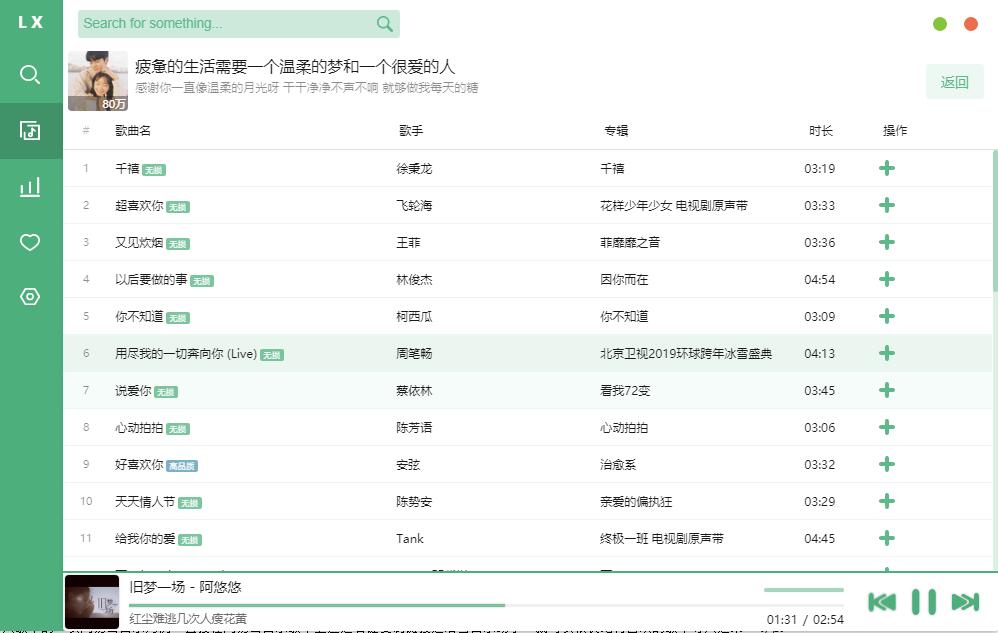Select song title 以后要做的事
Viewport: 998px width, 633px height.
pyautogui.click(x=151, y=279)
